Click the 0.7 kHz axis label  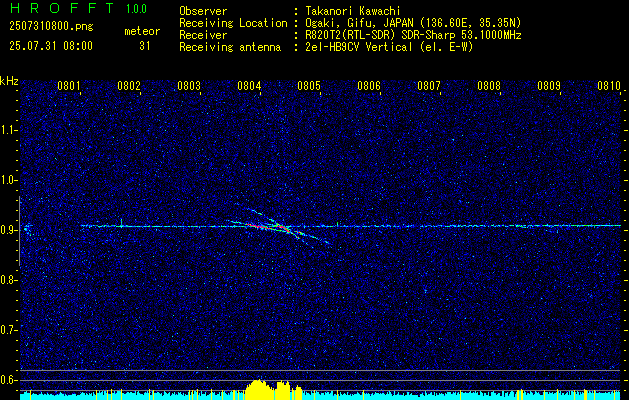(8, 330)
